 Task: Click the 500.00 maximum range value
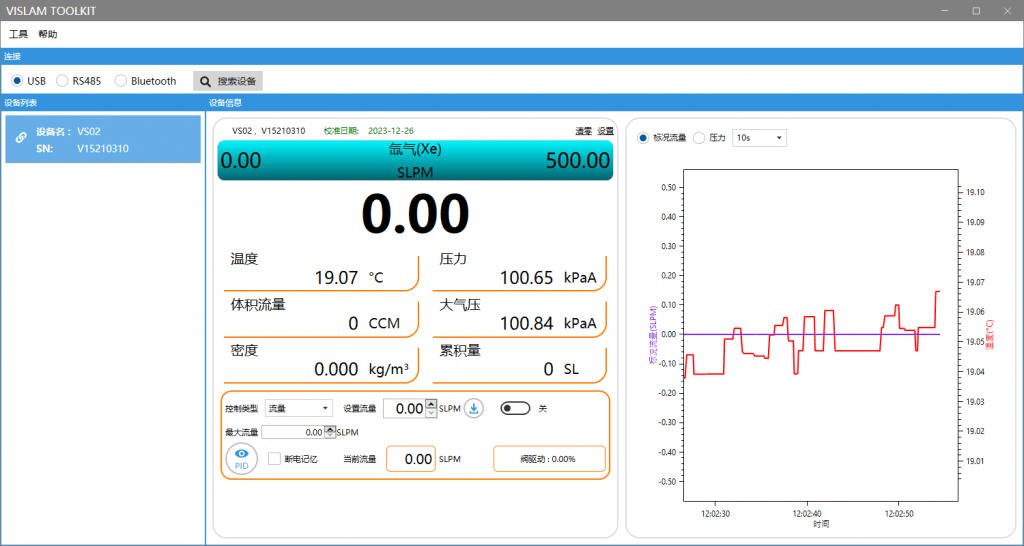tap(578, 161)
